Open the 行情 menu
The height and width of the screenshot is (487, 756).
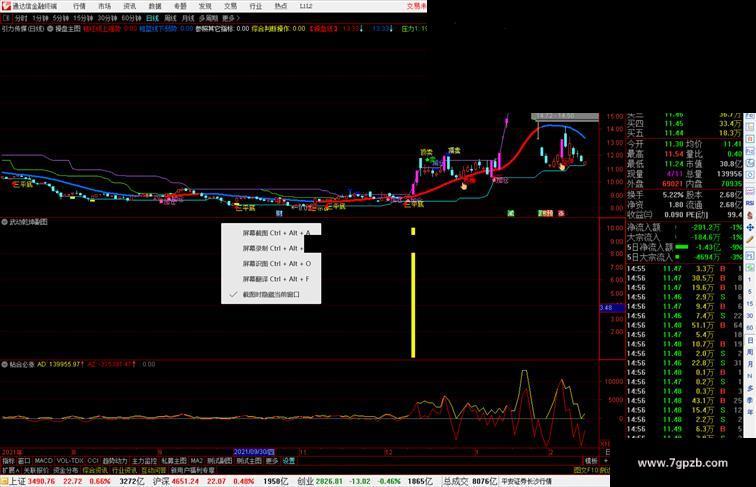tap(79, 6)
